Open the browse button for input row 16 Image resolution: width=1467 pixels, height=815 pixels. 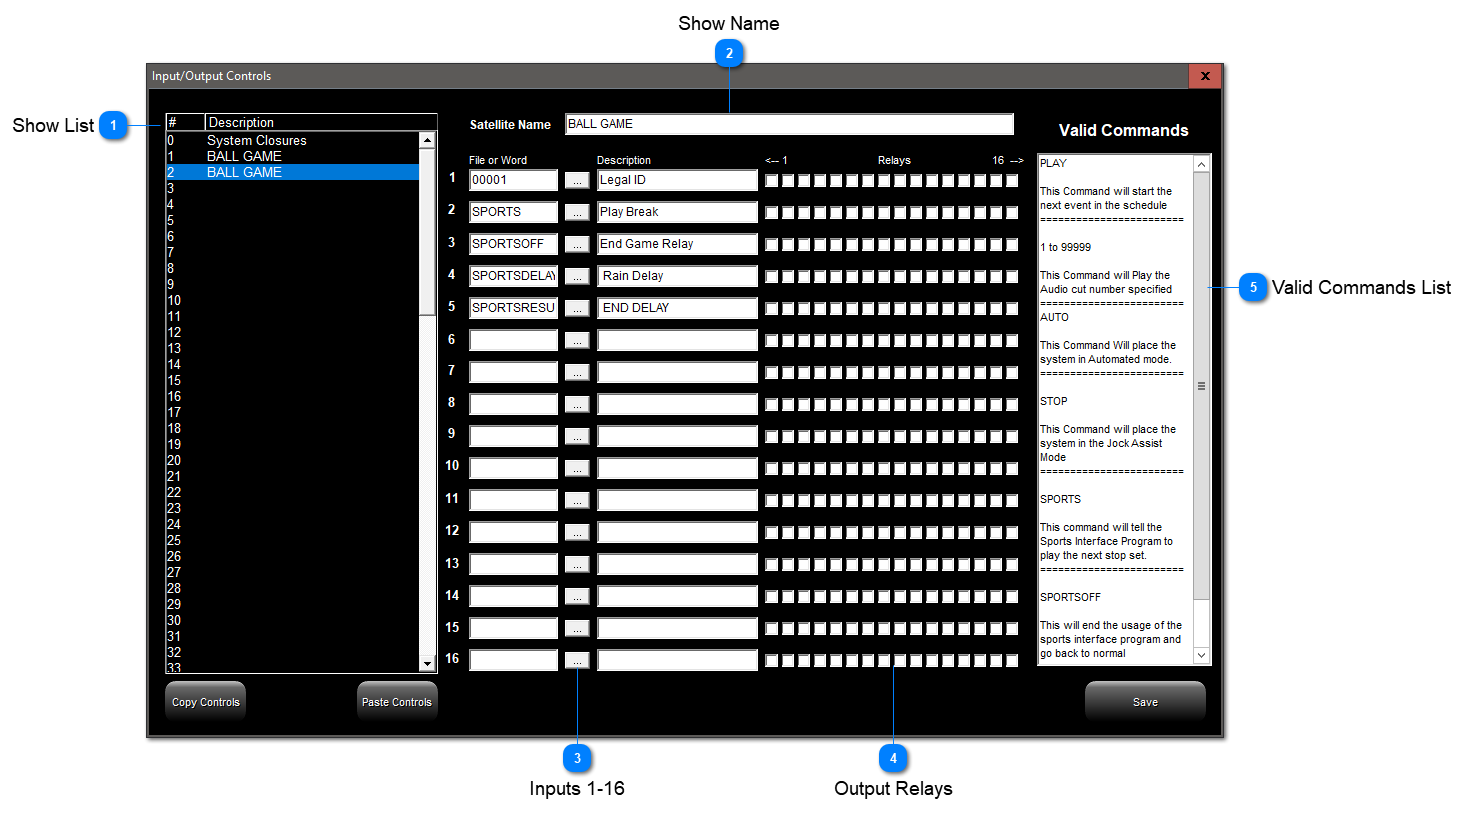(x=577, y=660)
